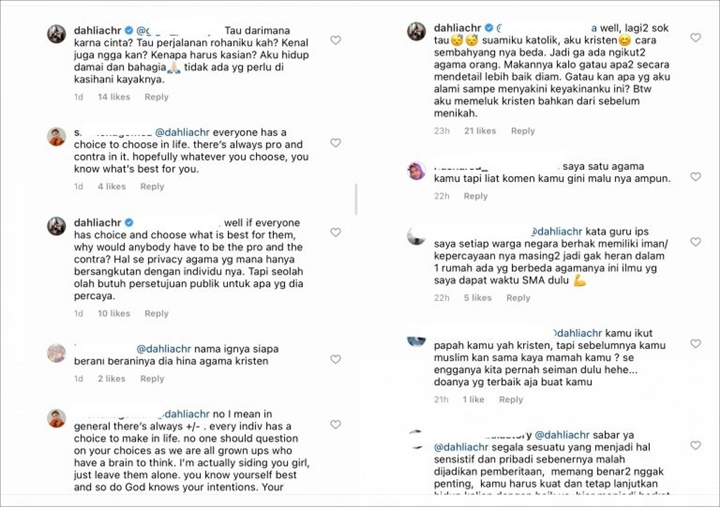Open commenter avatar beside "saya satu agama"
Screen dimensions: 720x507
click(417, 170)
